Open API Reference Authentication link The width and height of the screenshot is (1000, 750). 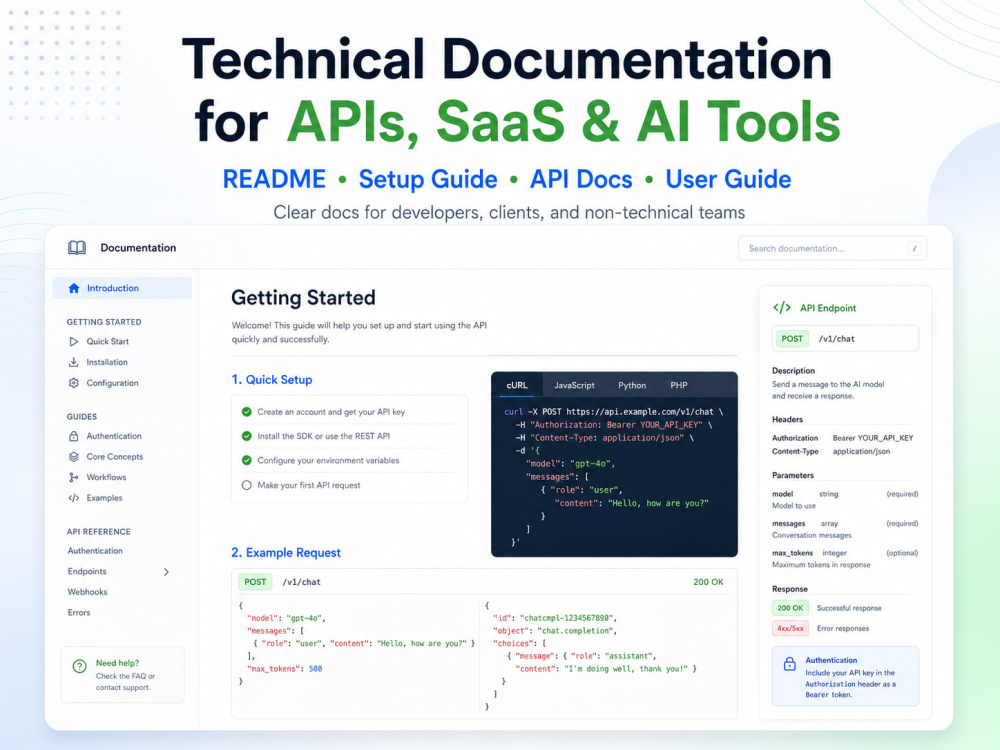click(x=95, y=551)
